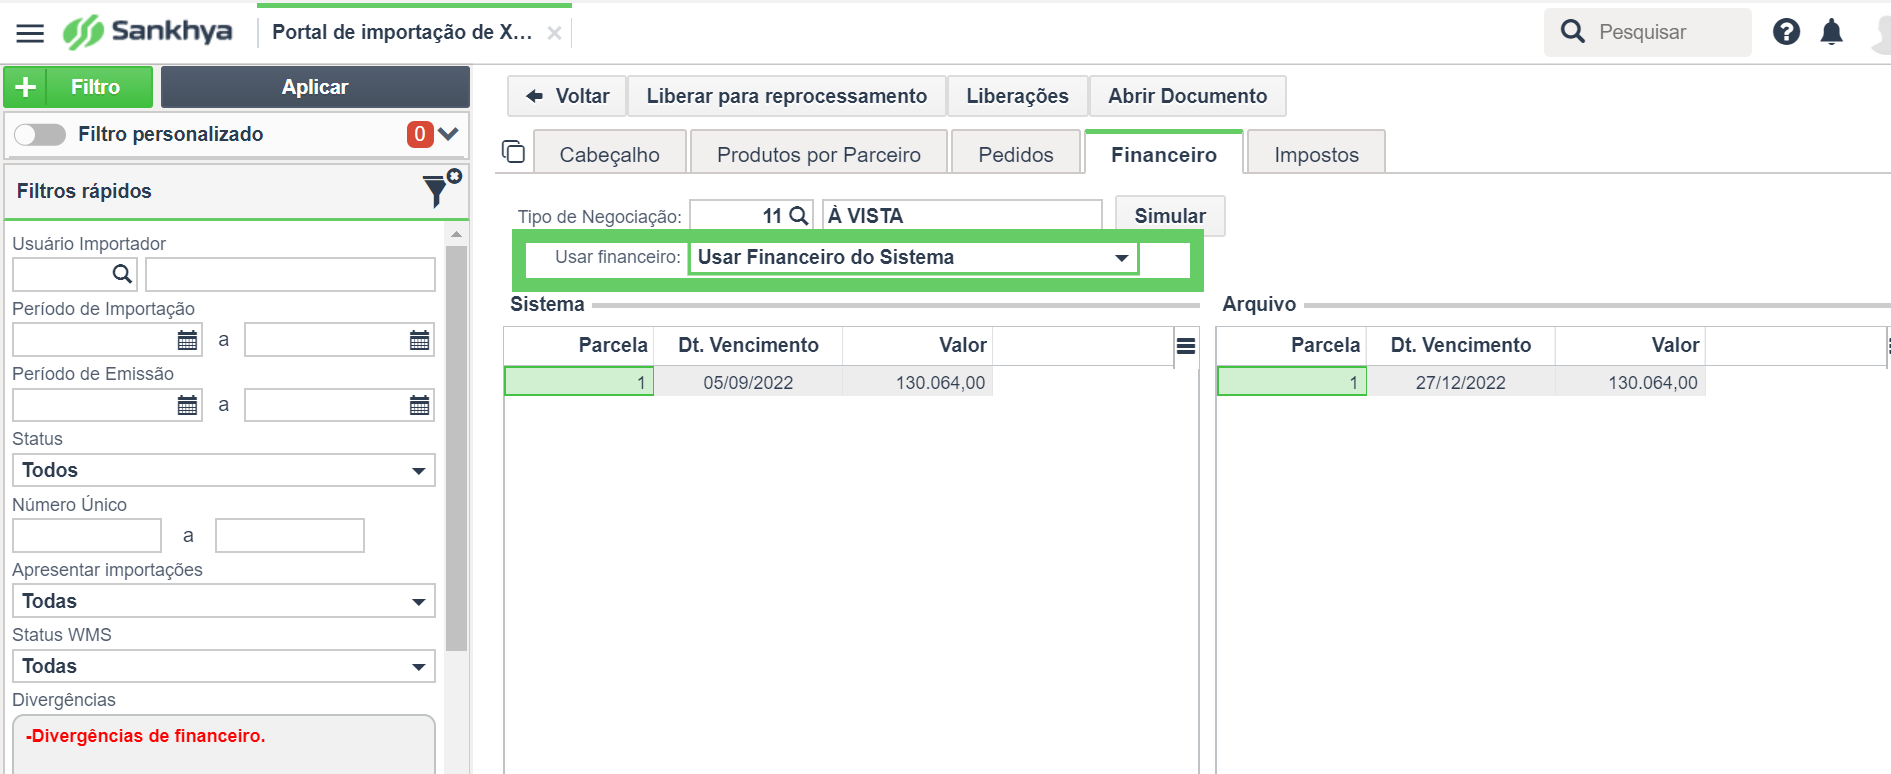The image size is (1891, 774).
Task: Click the Simular button
Action: [1170, 216]
